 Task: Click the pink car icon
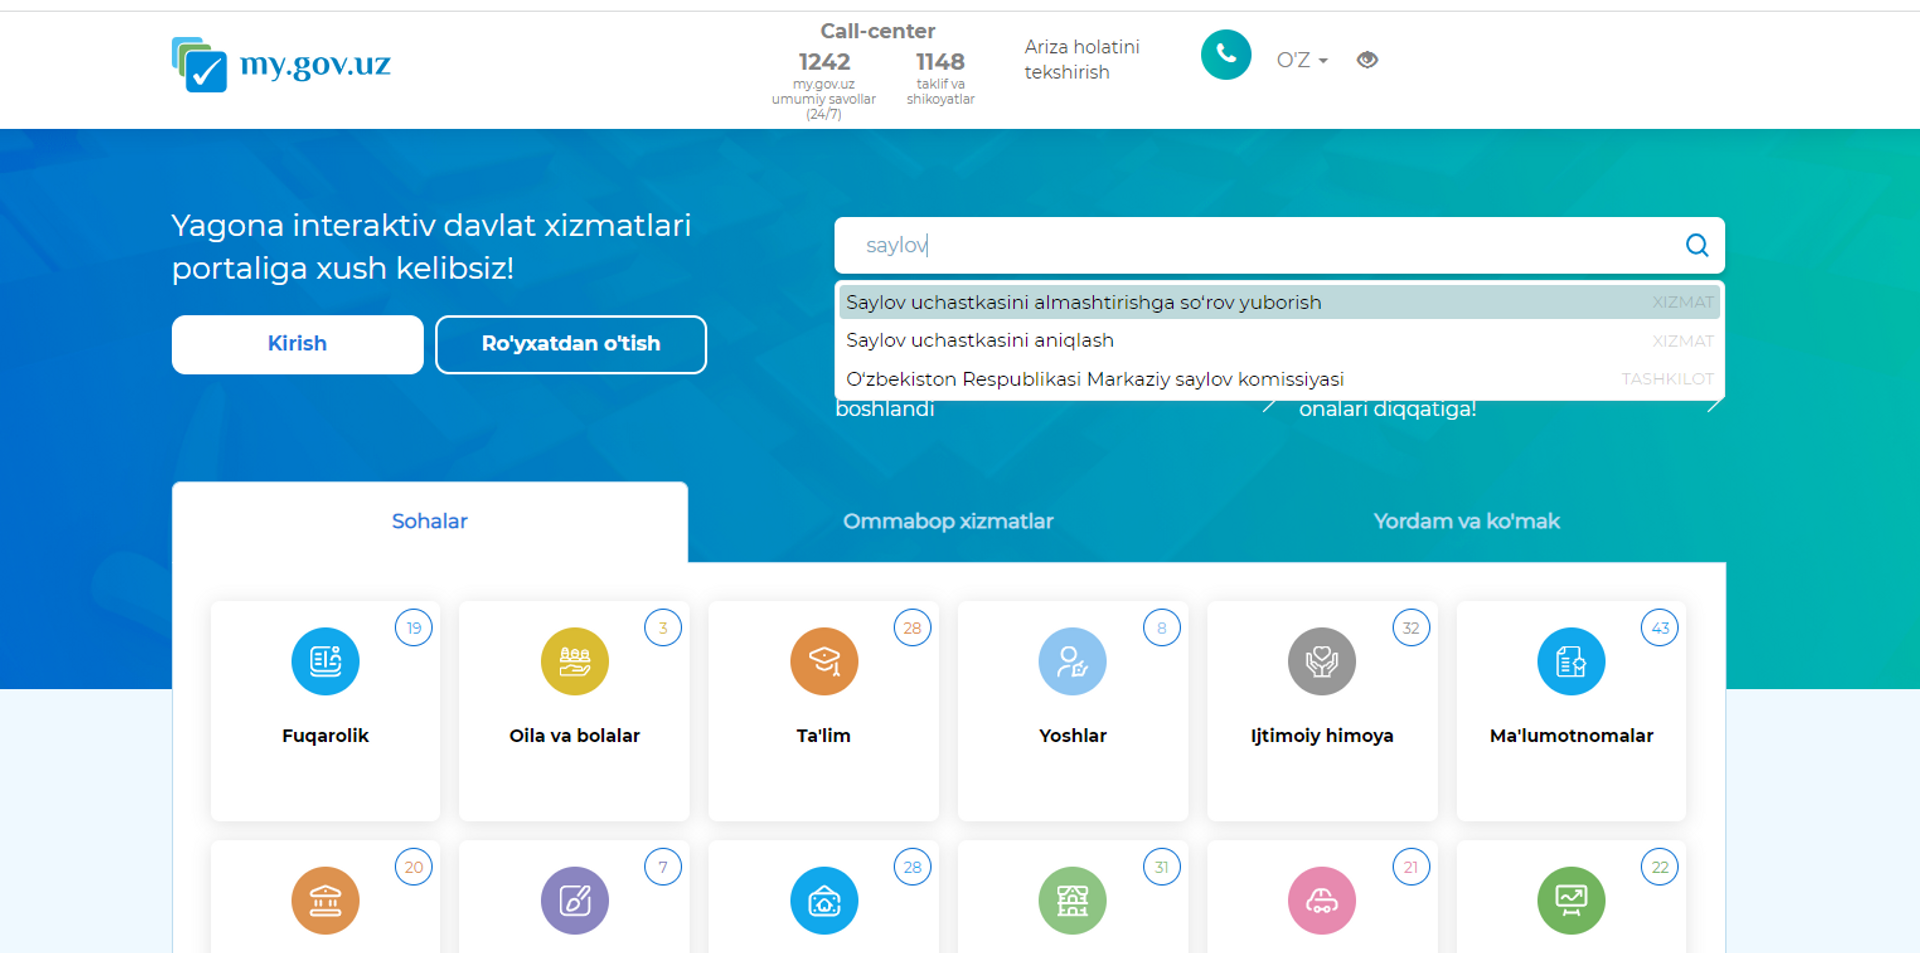(x=1322, y=900)
